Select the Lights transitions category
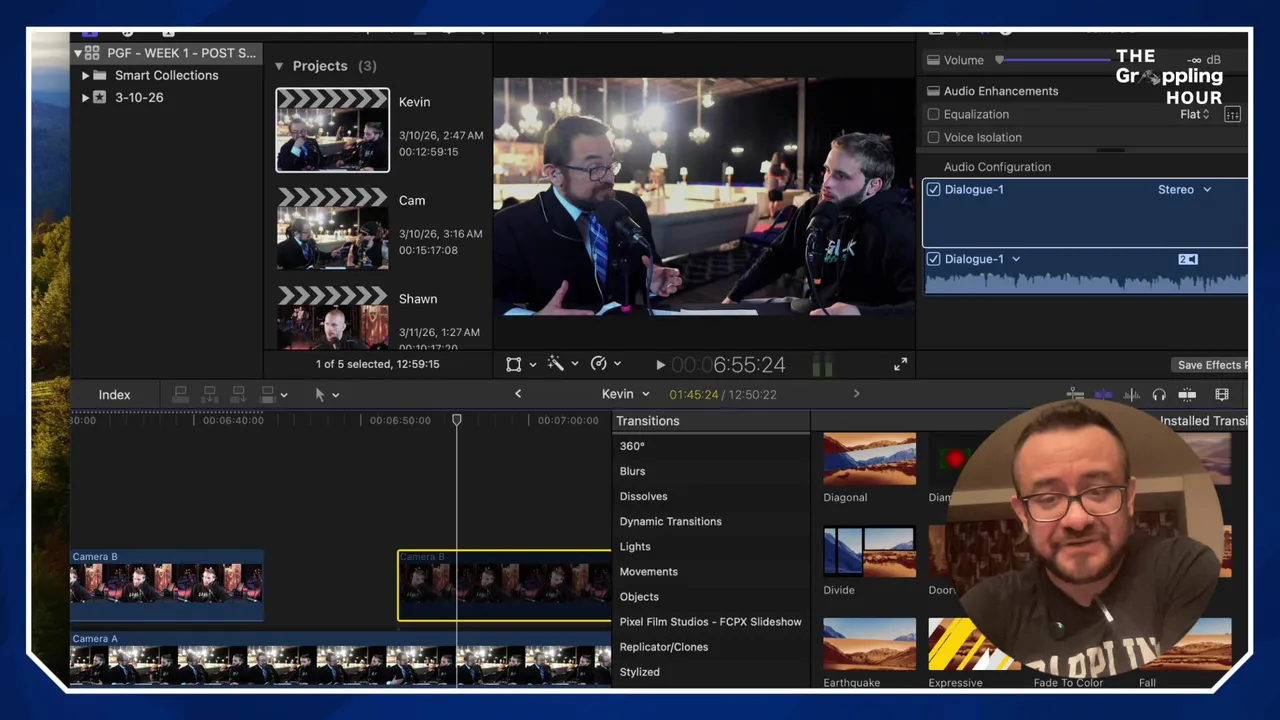 click(x=635, y=547)
